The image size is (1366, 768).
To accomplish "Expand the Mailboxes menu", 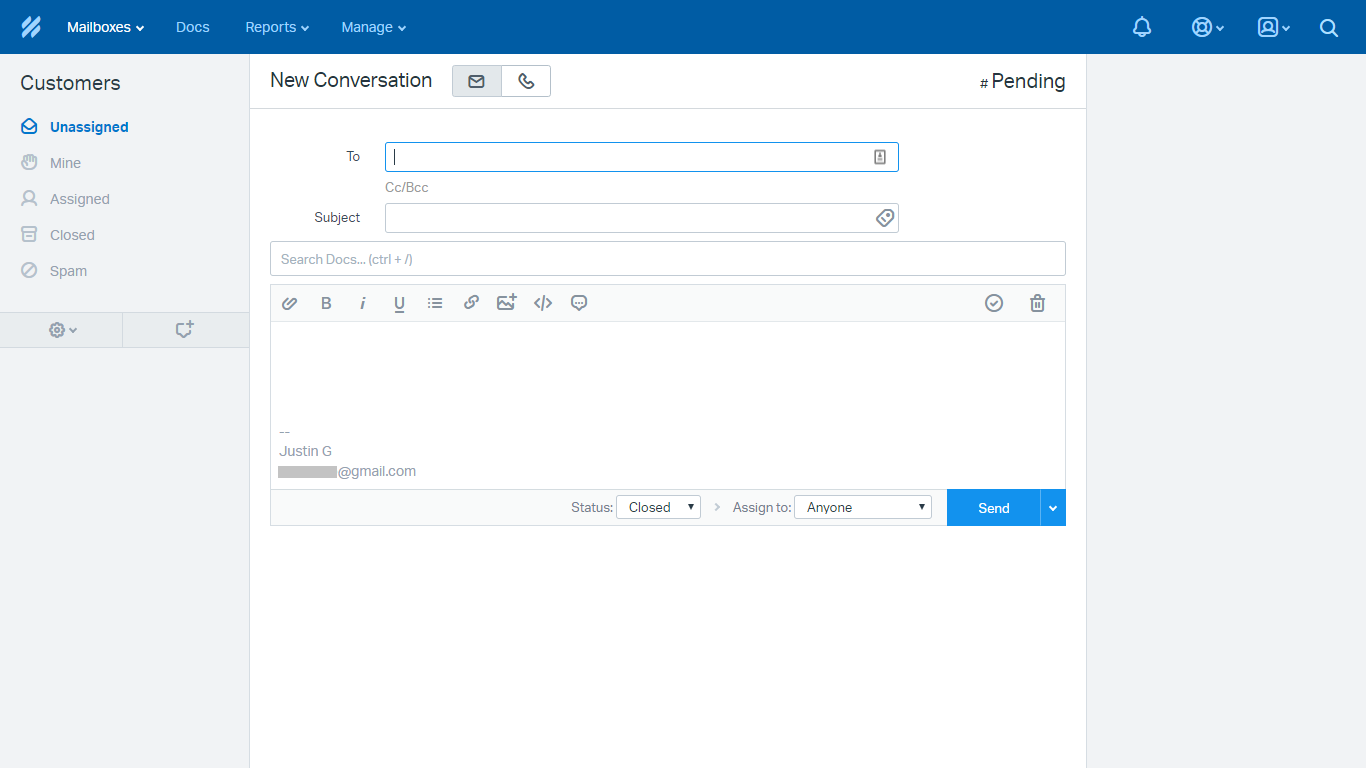I will [x=105, y=27].
